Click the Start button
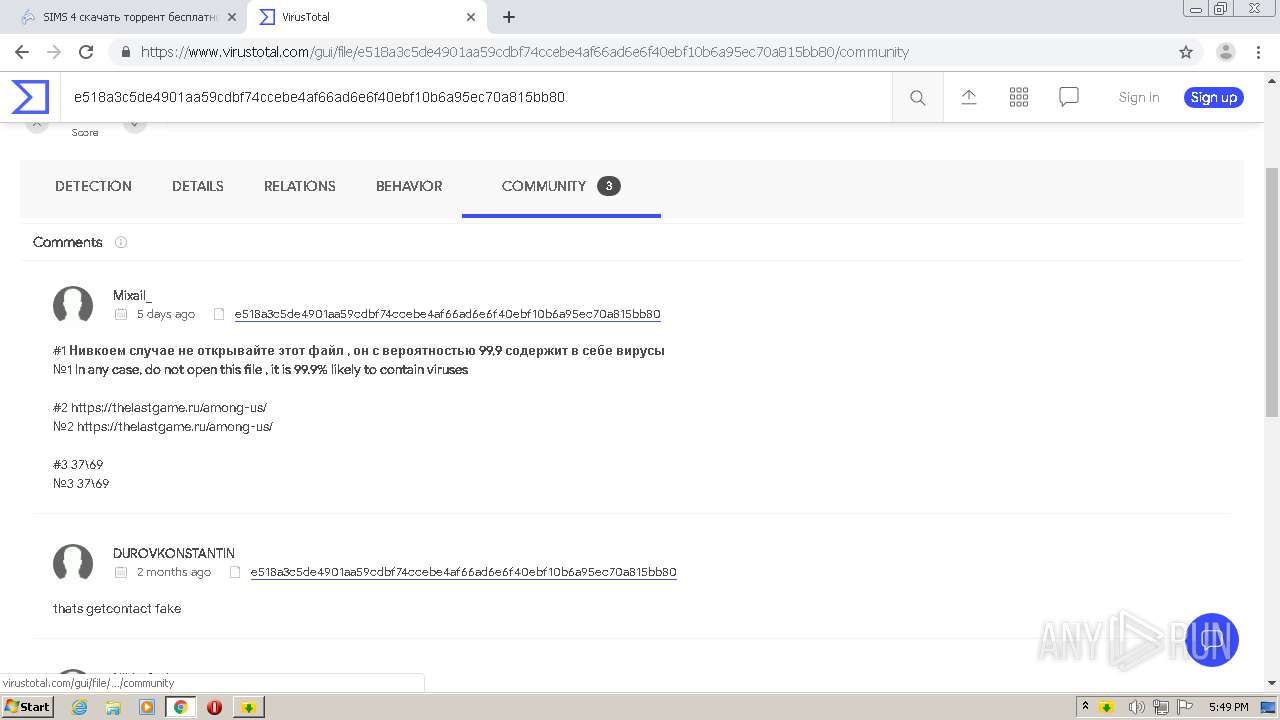1280x720 pixels. pos(28,707)
